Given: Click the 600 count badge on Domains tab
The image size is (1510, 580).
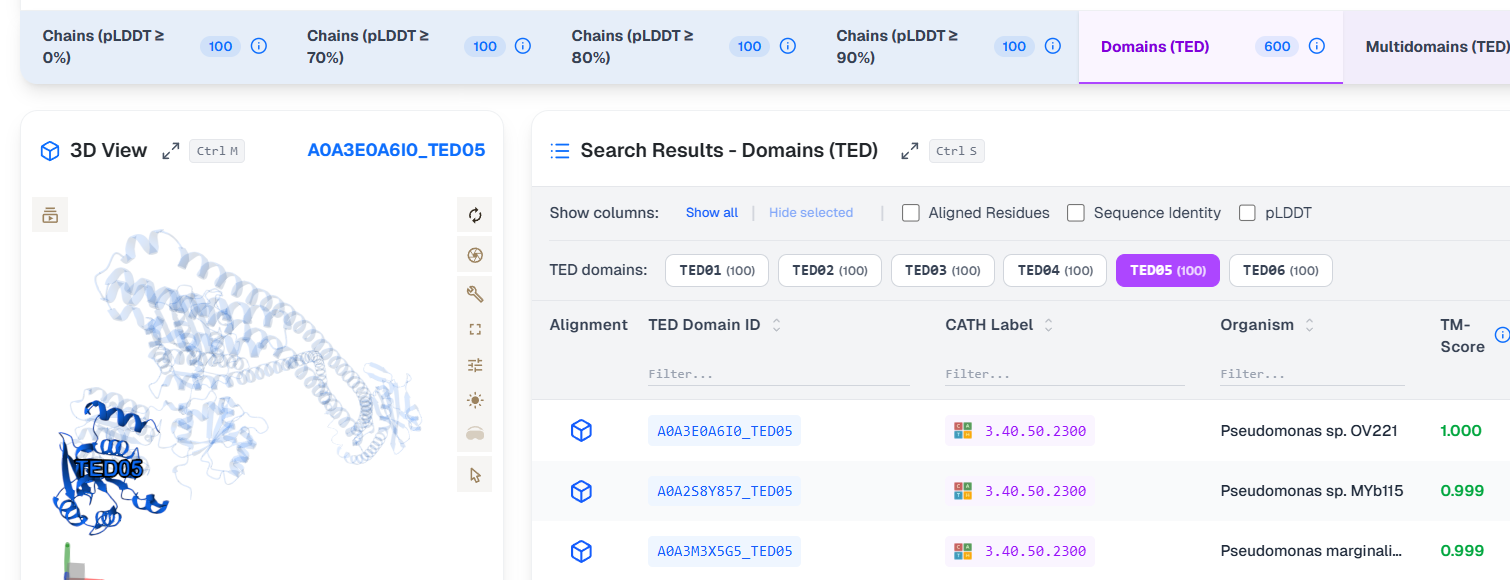Looking at the screenshot, I should tap(1277, 46).
